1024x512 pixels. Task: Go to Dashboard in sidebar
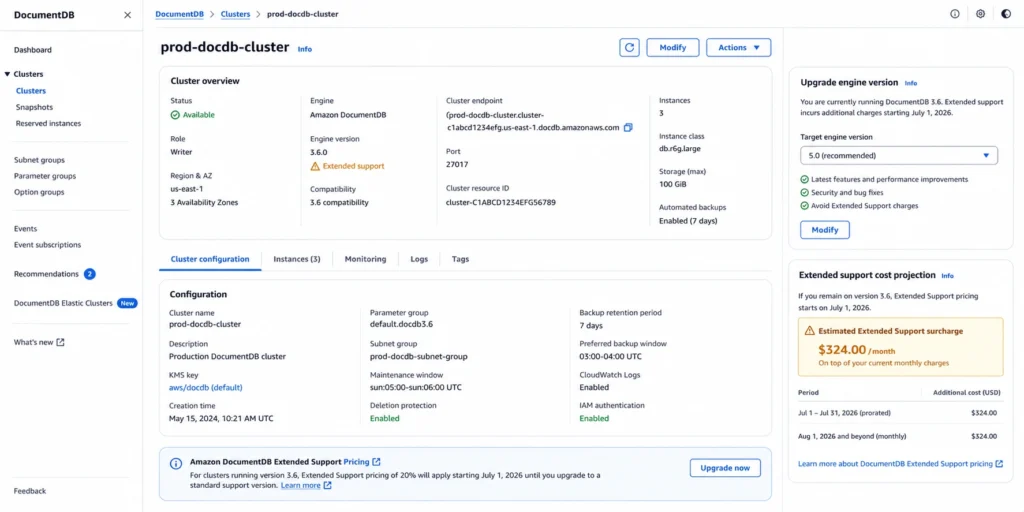[33, 50]
